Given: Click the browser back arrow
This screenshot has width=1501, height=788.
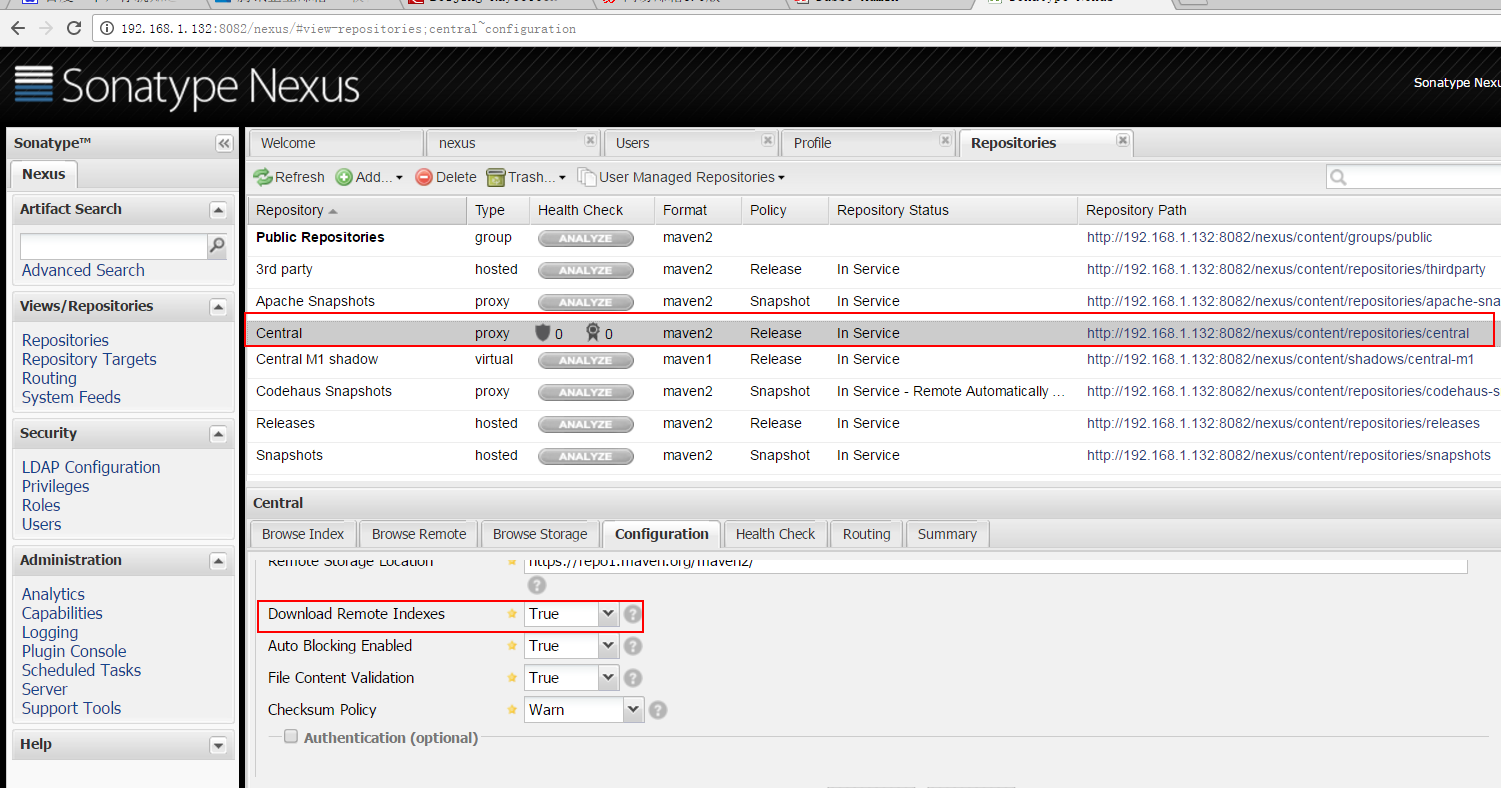Looking at the screenshot, I should [18, 28].
